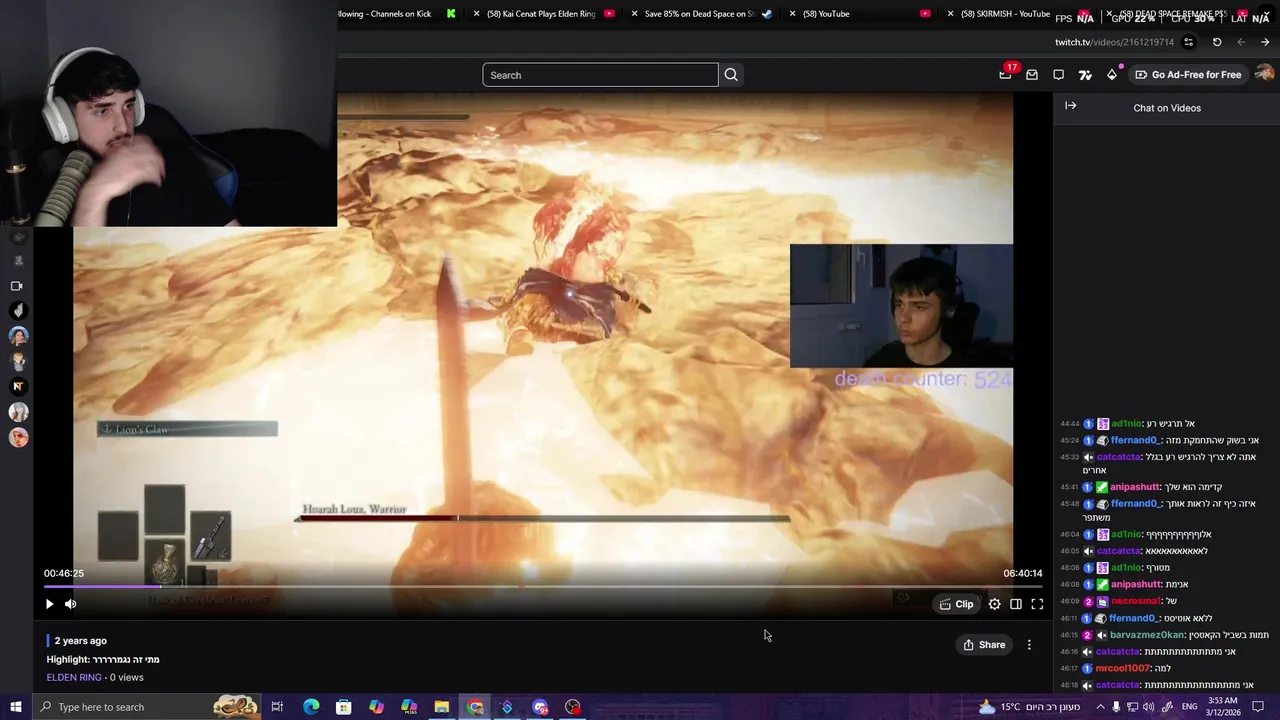Open followed-channels camera icon in sidebar

(17, 286)
